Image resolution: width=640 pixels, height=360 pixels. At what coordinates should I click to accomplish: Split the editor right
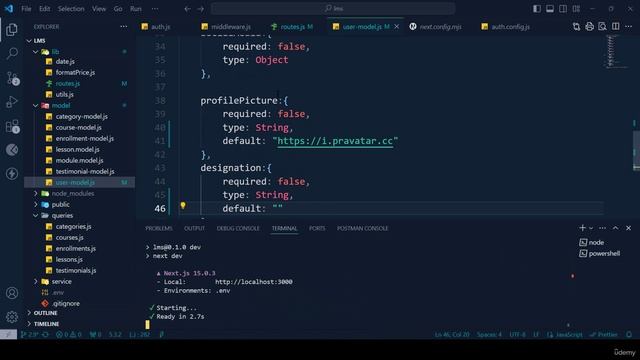click(x=616, y=27)
